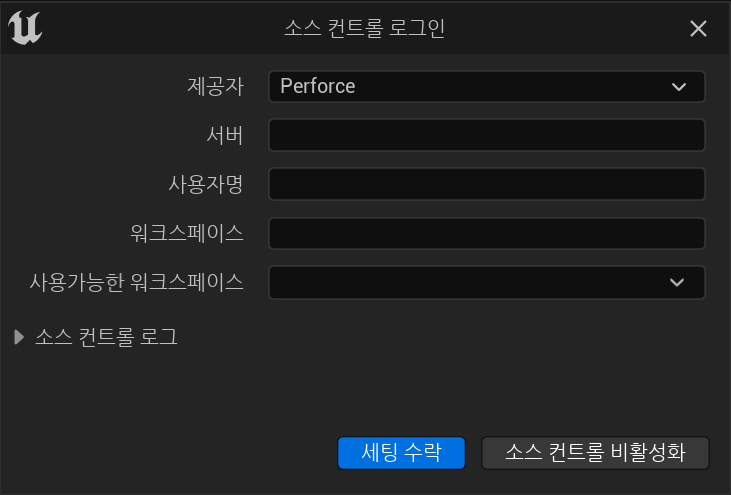The image size is (731, 495).
Task: Click the 제공자 dropdown chevron arrow
Action: 680,87
